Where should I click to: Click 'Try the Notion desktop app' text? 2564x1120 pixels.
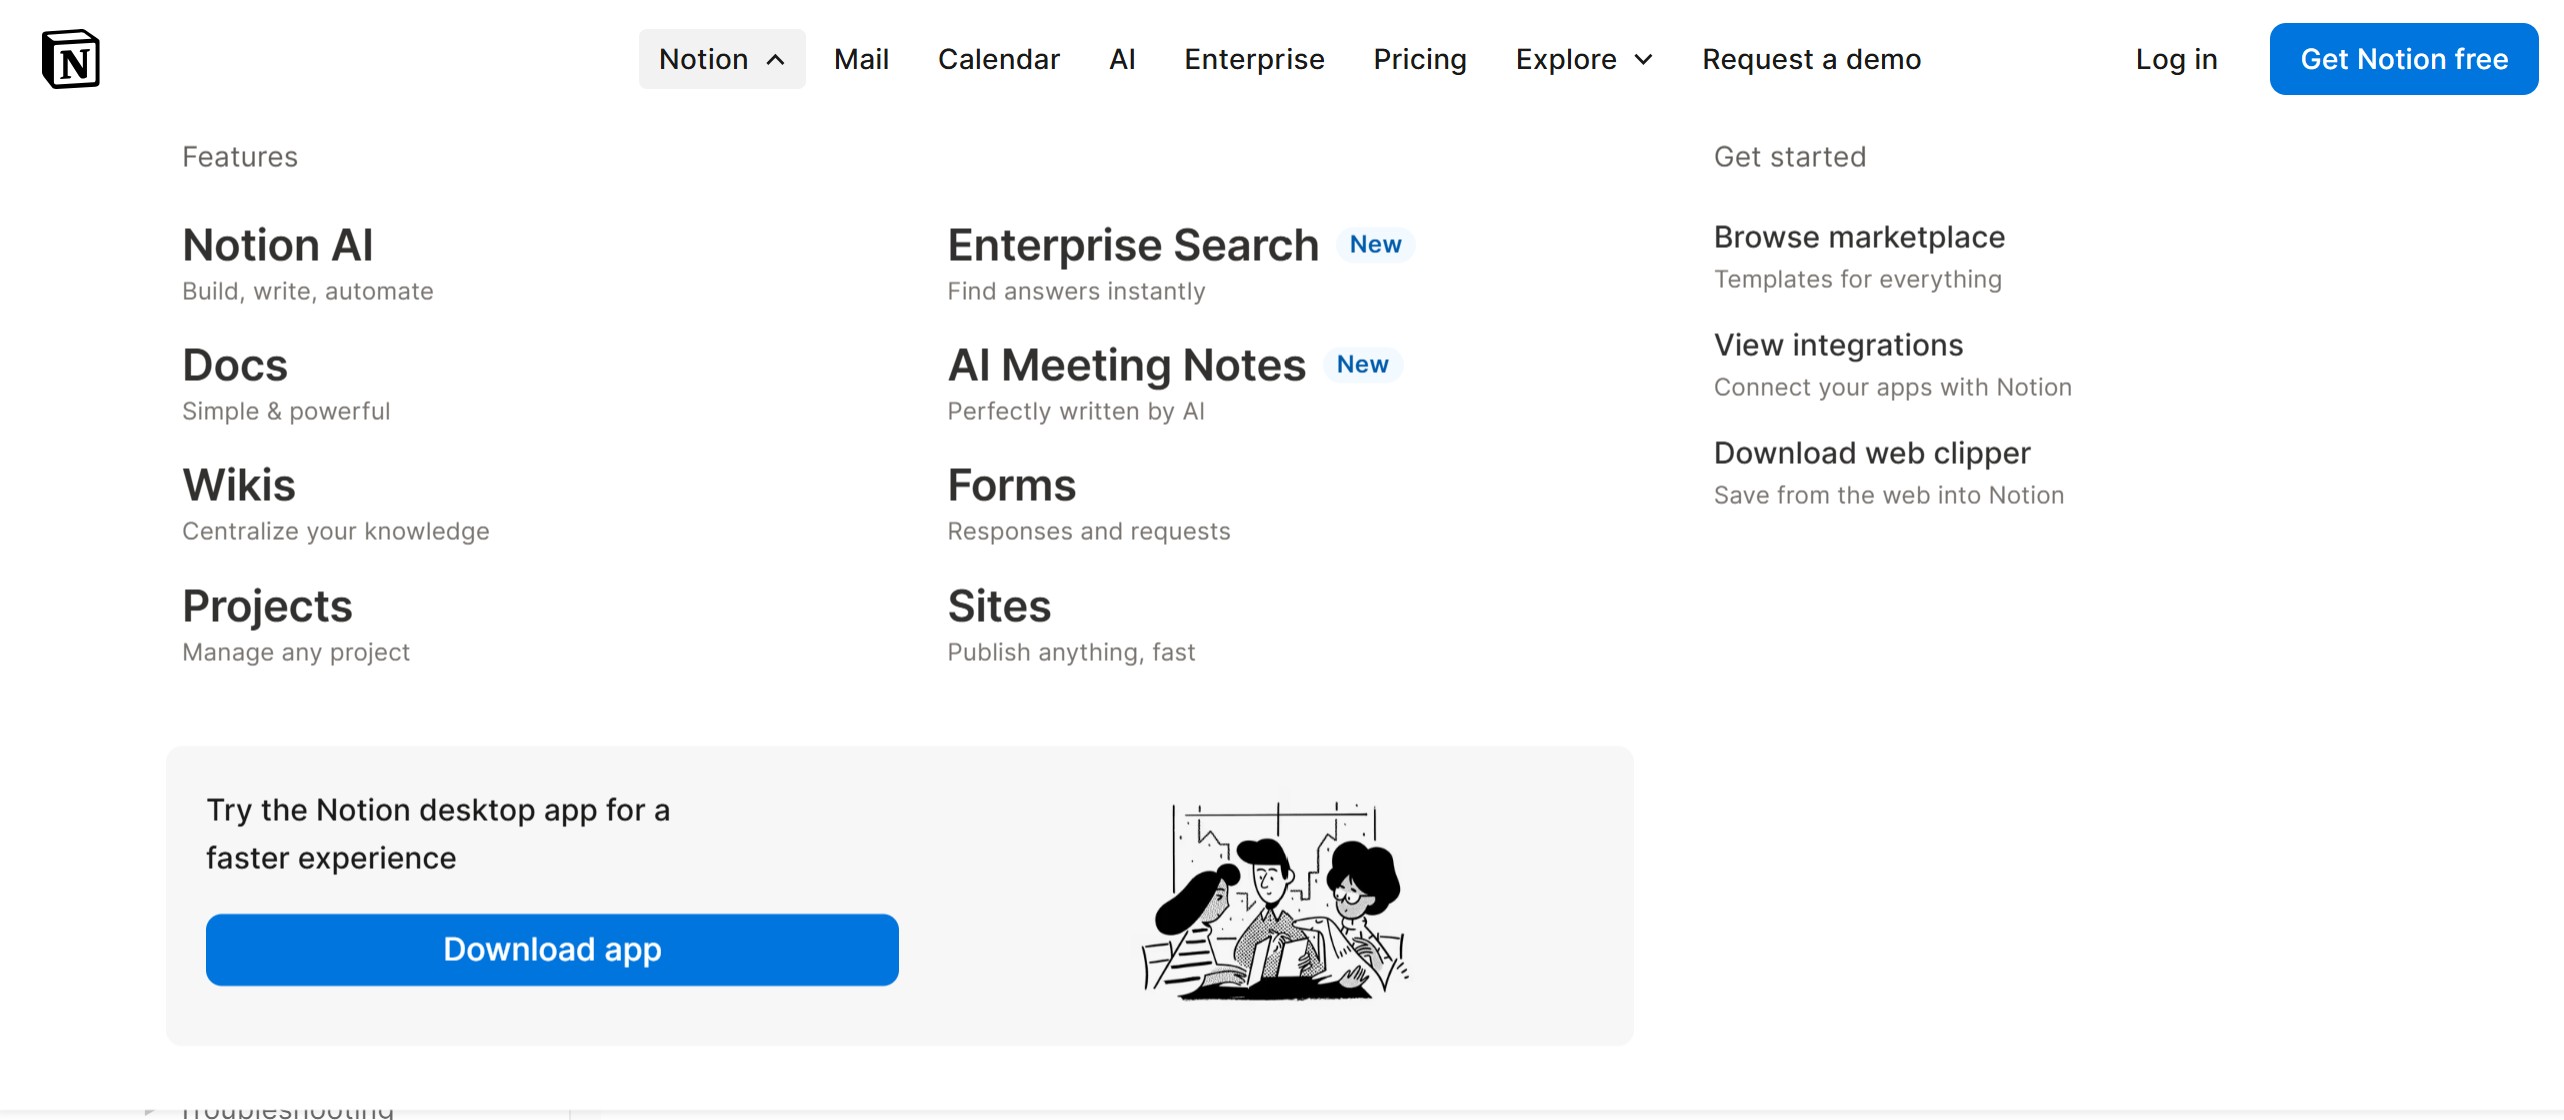(438, 833)
